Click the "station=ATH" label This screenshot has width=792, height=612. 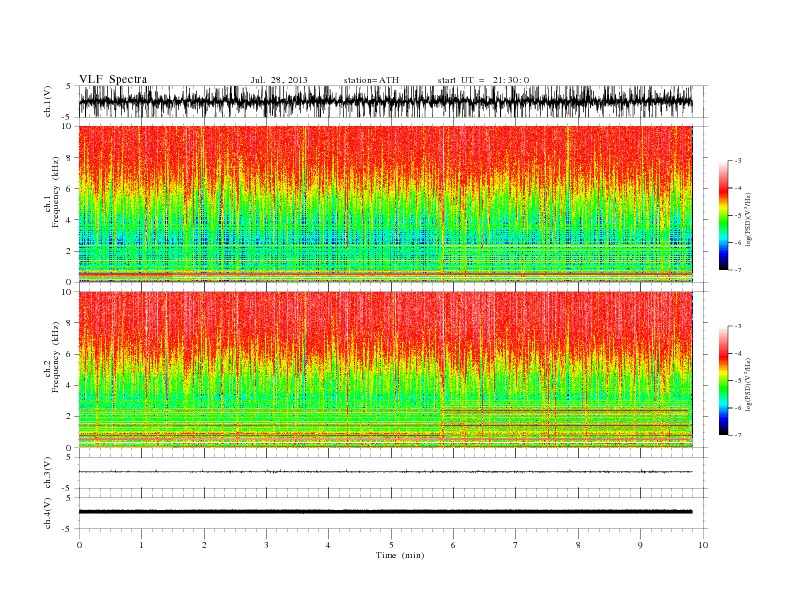click(x=371, y=80)
